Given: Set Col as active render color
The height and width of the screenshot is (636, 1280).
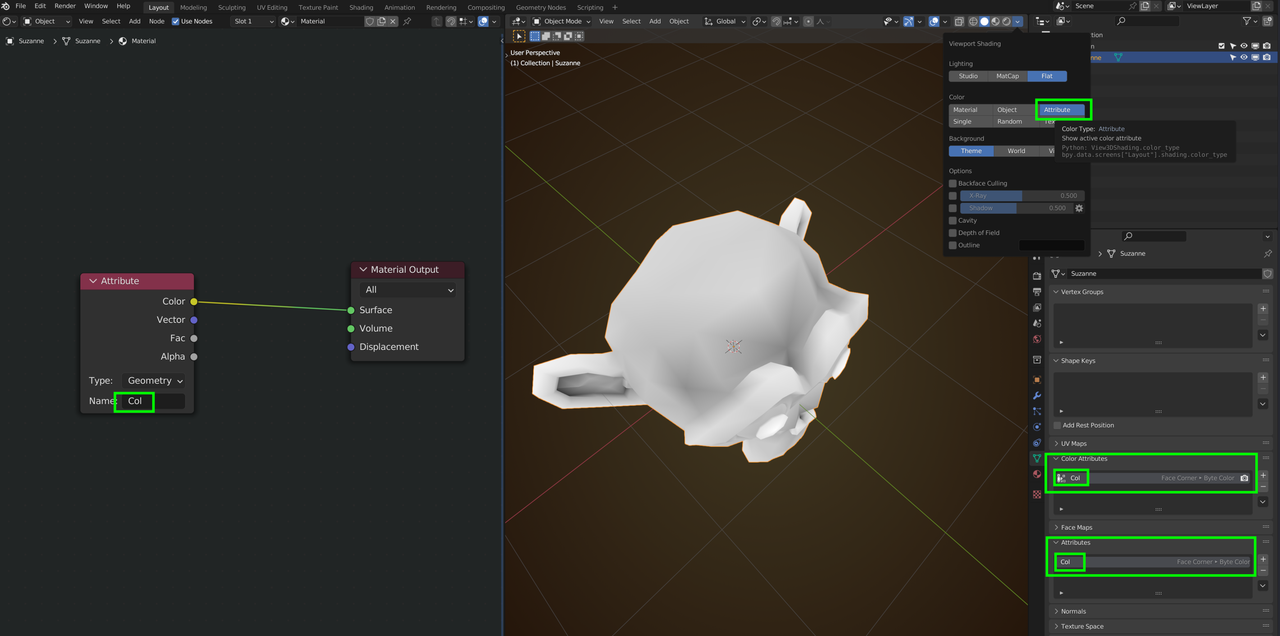Looking at the screenshot, I should [1244, 478].
